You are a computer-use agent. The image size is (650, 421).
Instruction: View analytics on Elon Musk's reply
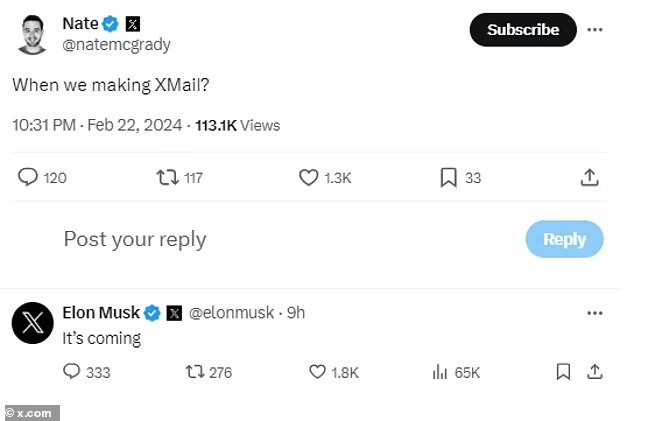pyautogui.click(x=439, y=372)
